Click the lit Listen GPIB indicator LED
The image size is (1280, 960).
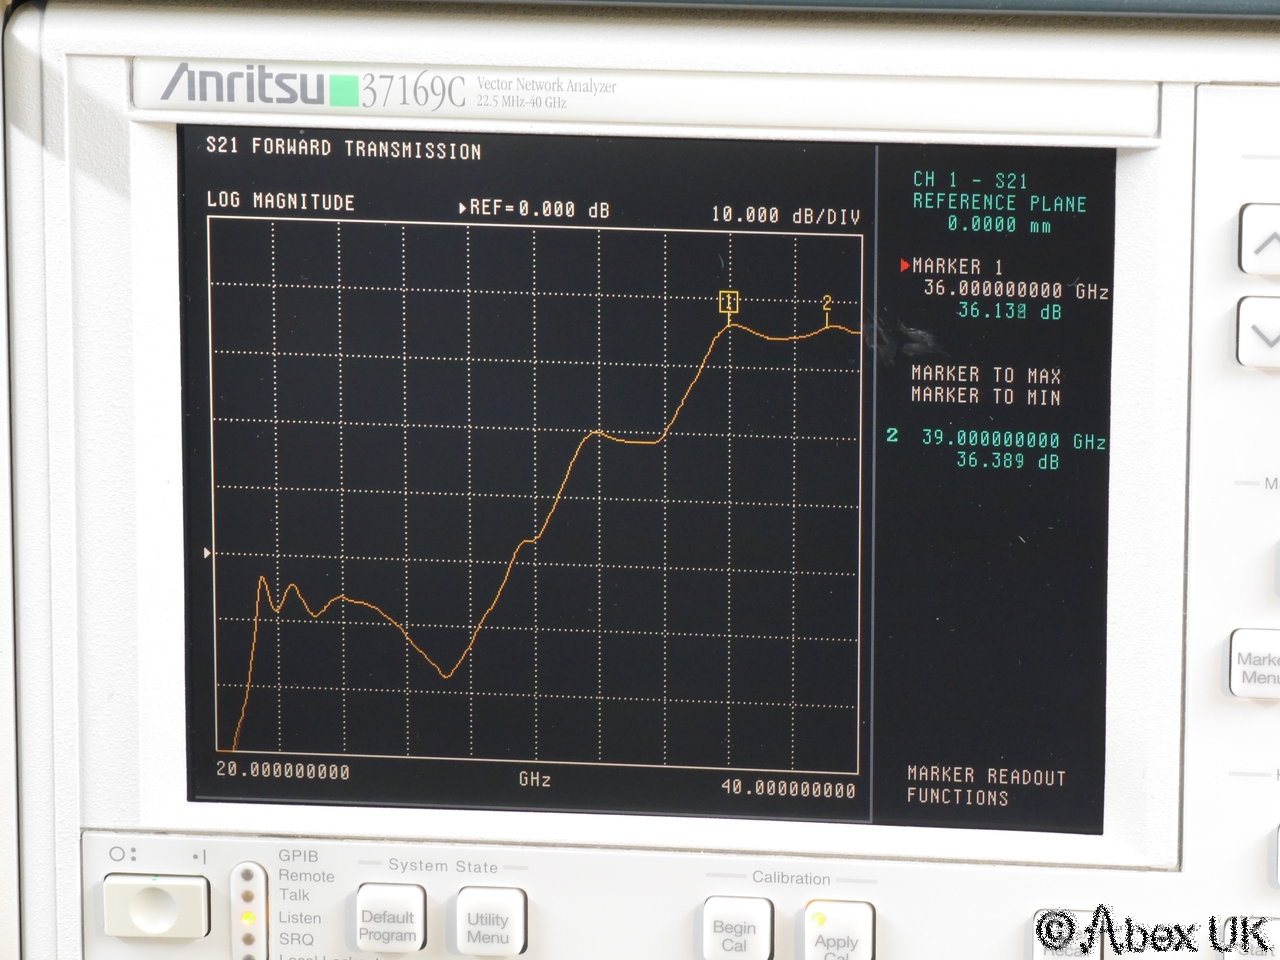point(248,917)
